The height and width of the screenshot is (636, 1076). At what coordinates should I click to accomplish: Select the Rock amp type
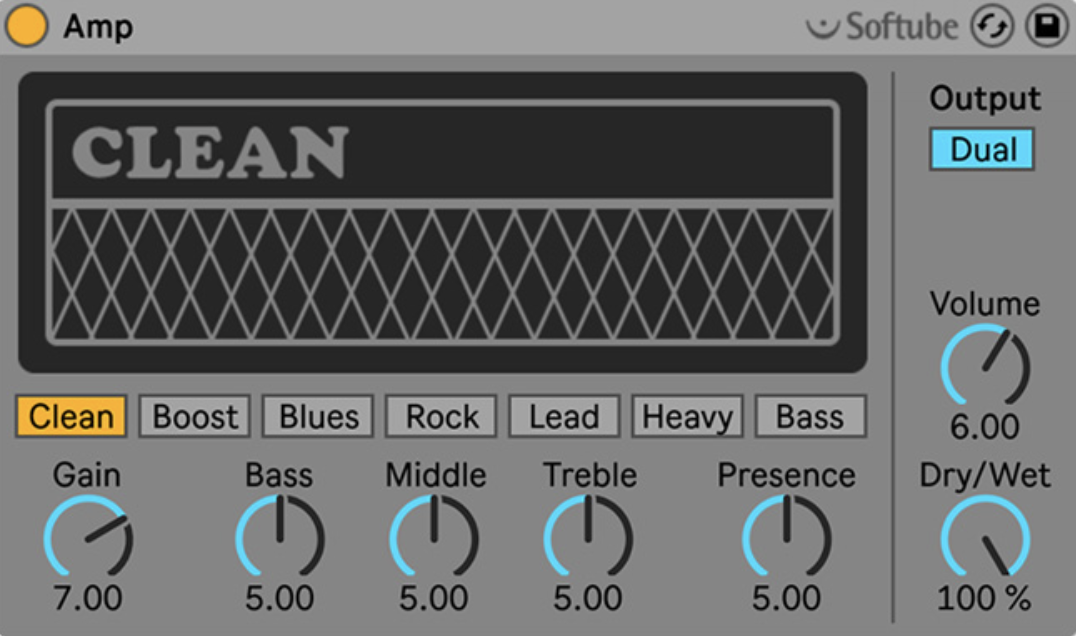(x=441, y=416)
